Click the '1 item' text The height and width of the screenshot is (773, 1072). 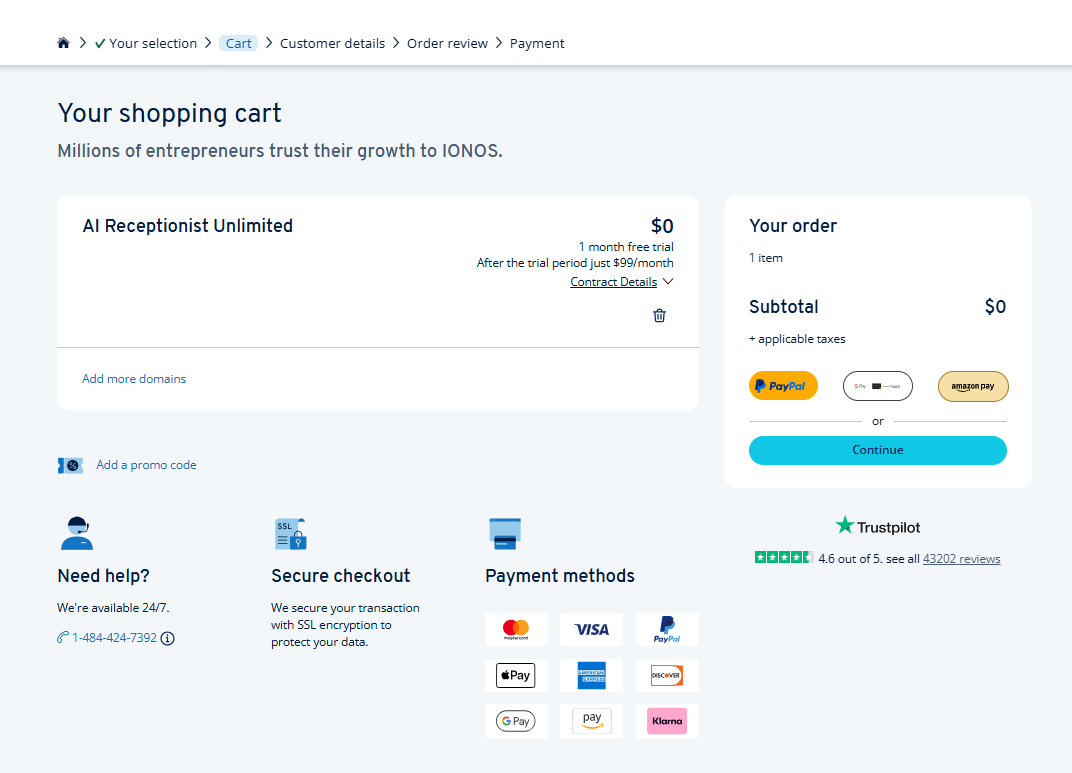pos(766,258)
